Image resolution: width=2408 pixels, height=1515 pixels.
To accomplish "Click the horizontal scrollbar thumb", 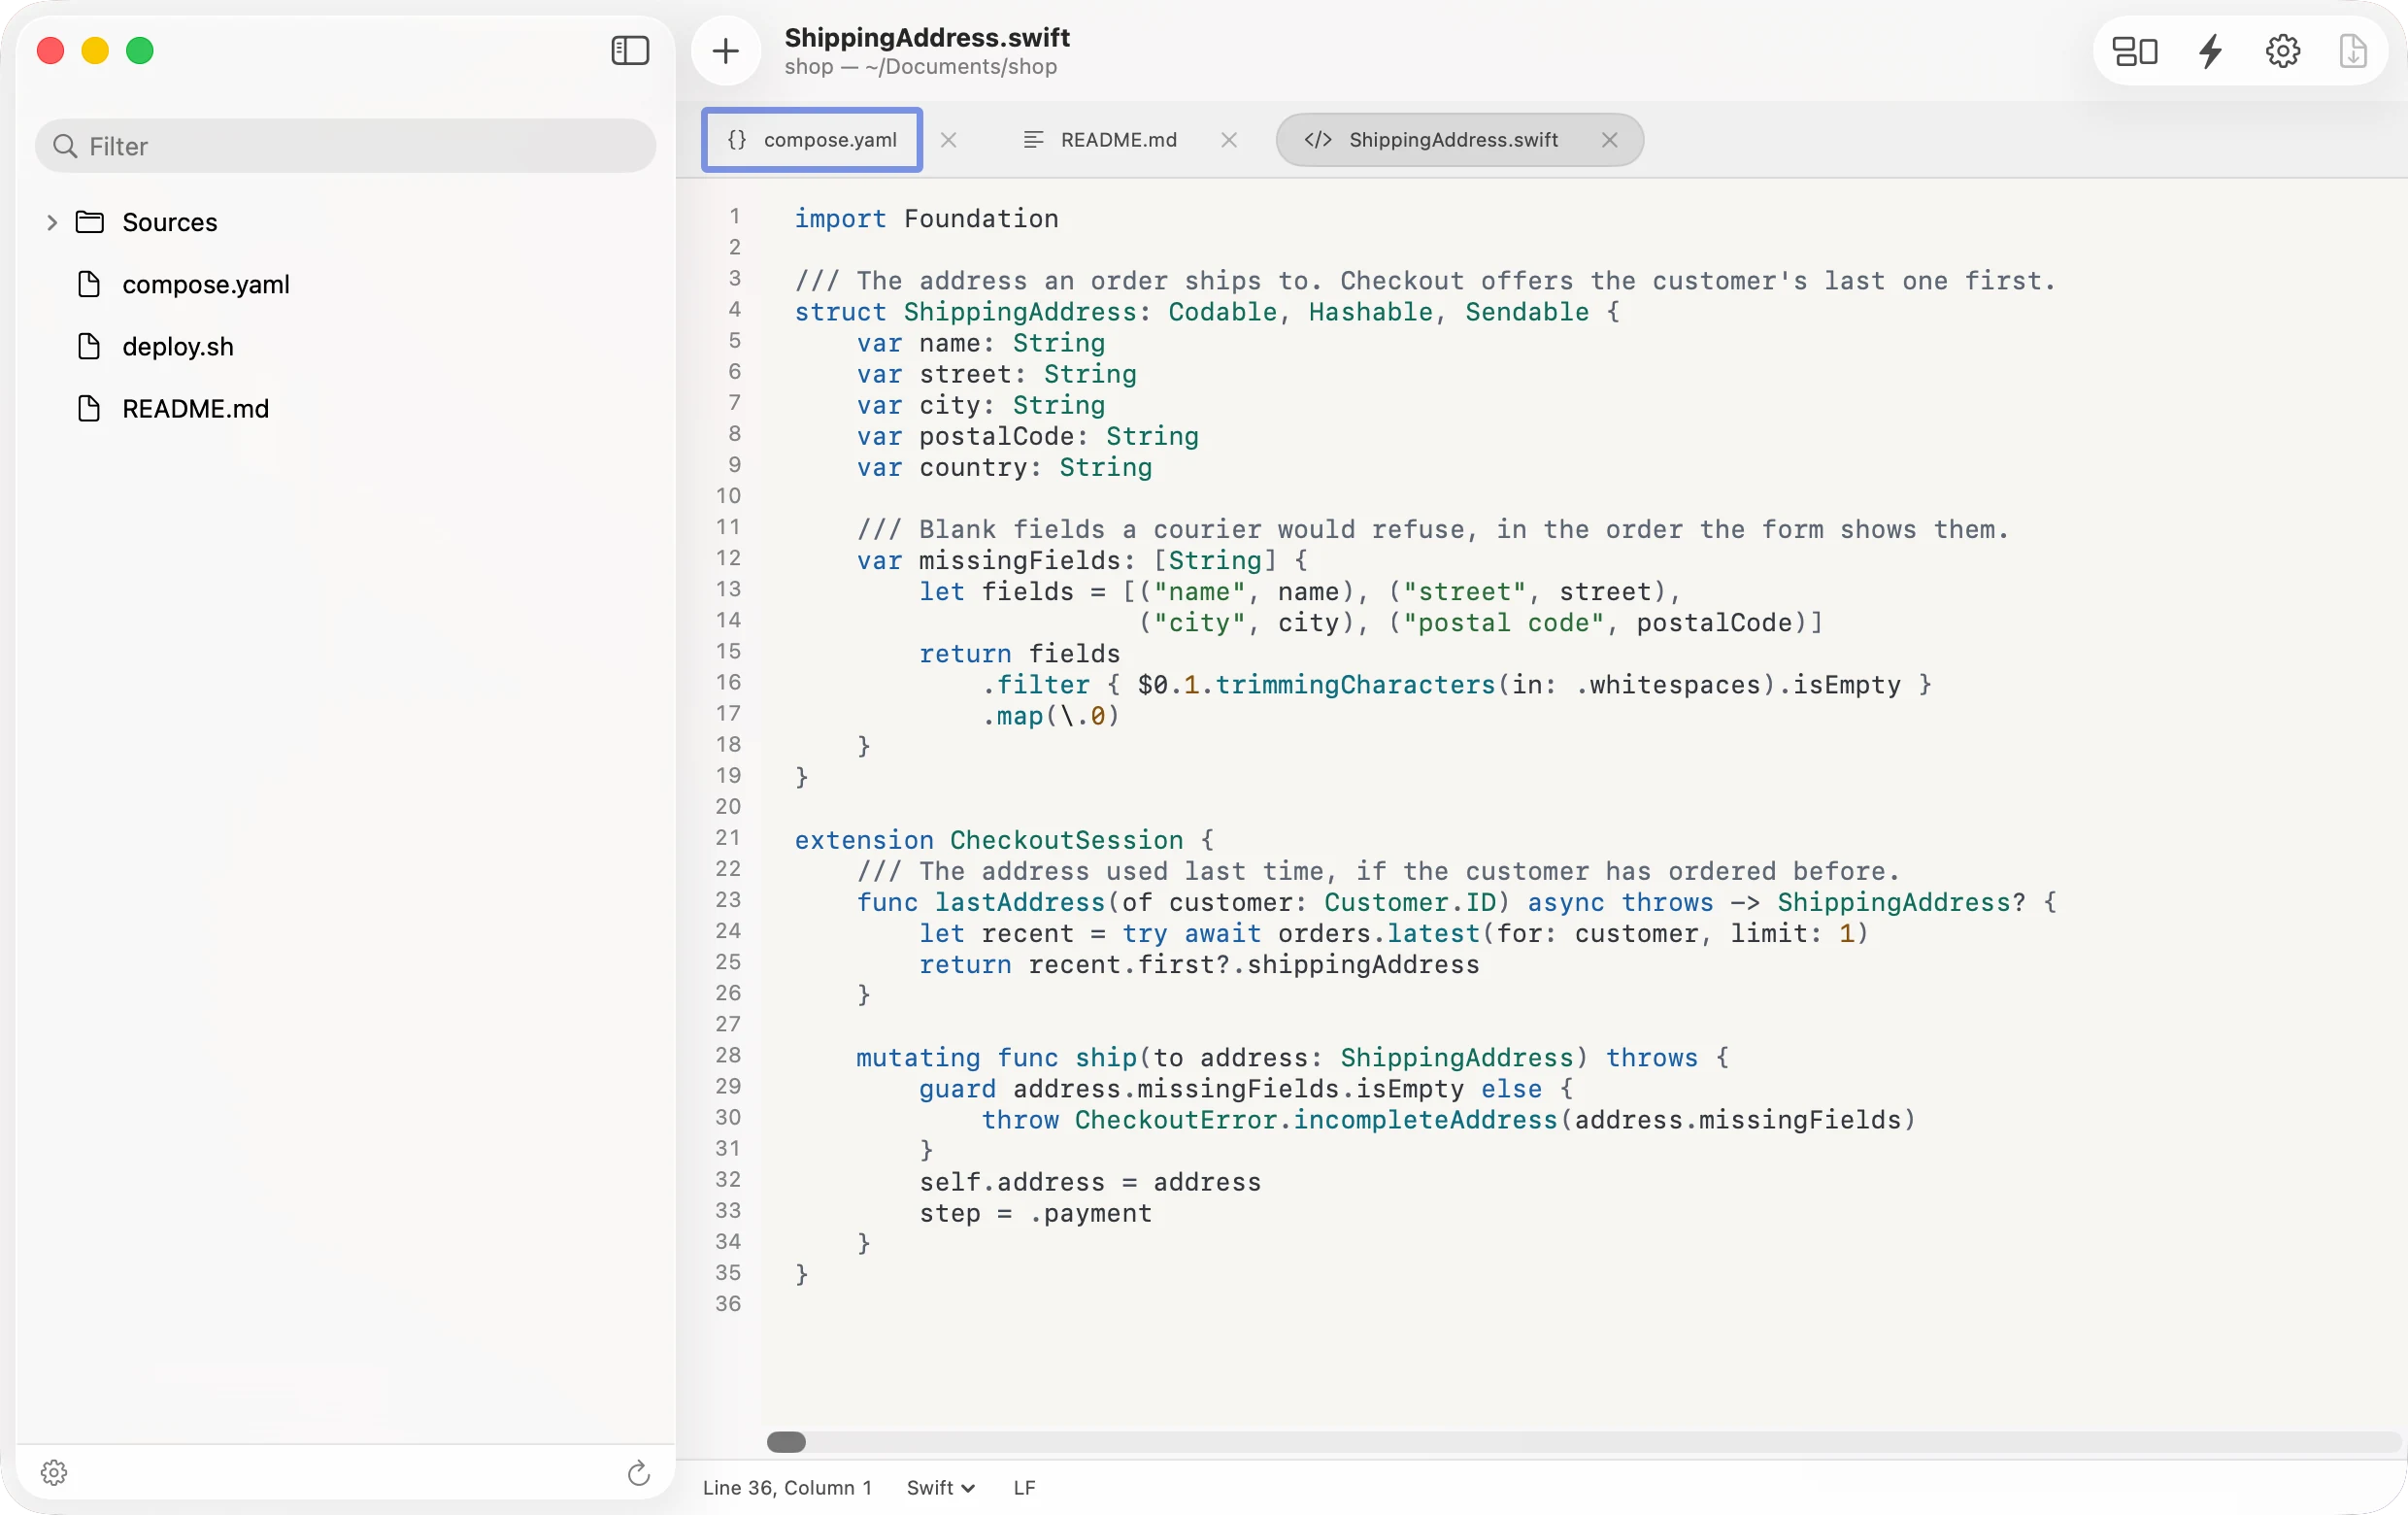I will [x=786, y=1442].
